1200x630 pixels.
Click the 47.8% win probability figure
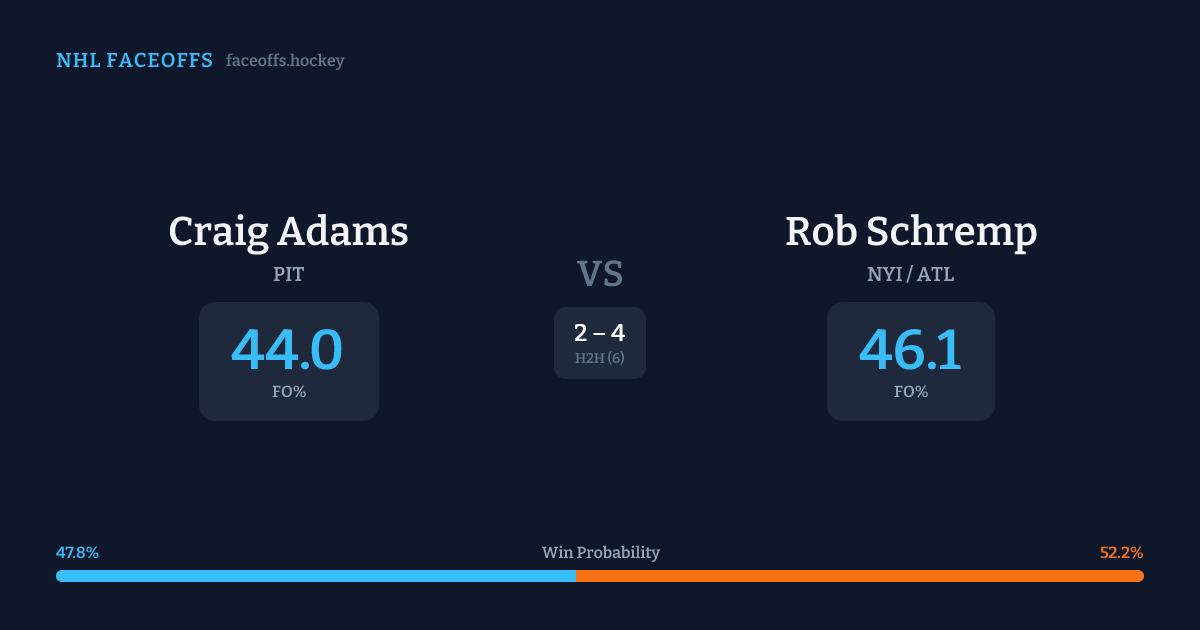(x=77, y=552)
